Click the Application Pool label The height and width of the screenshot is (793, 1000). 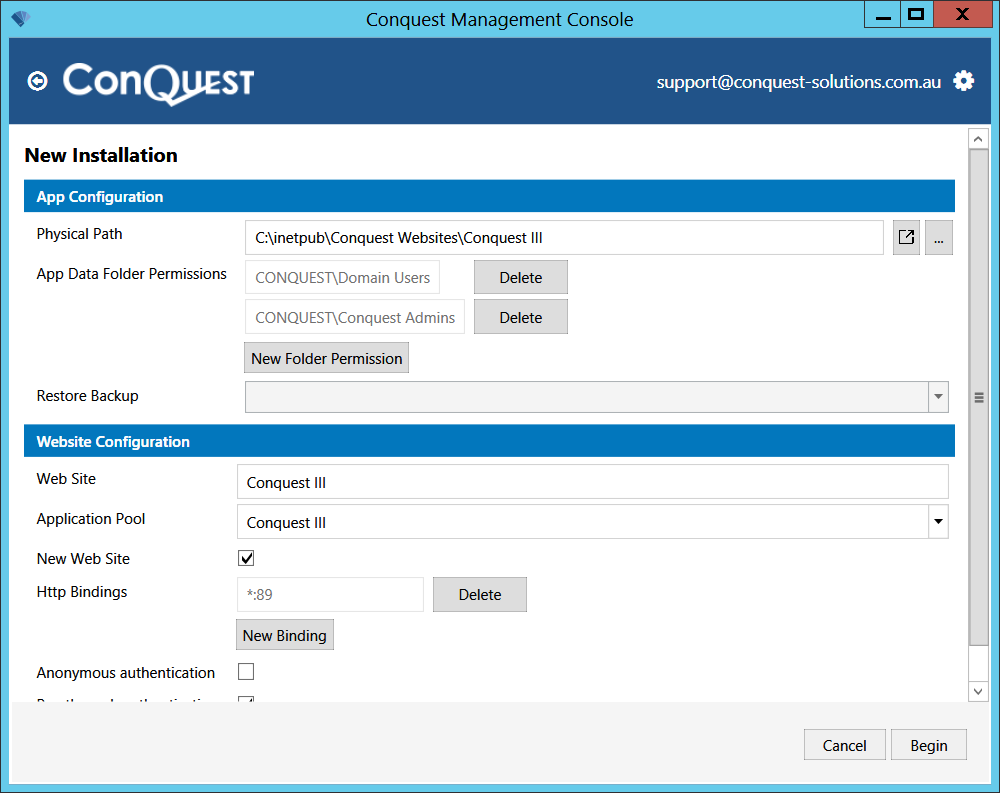click(91, 519)
